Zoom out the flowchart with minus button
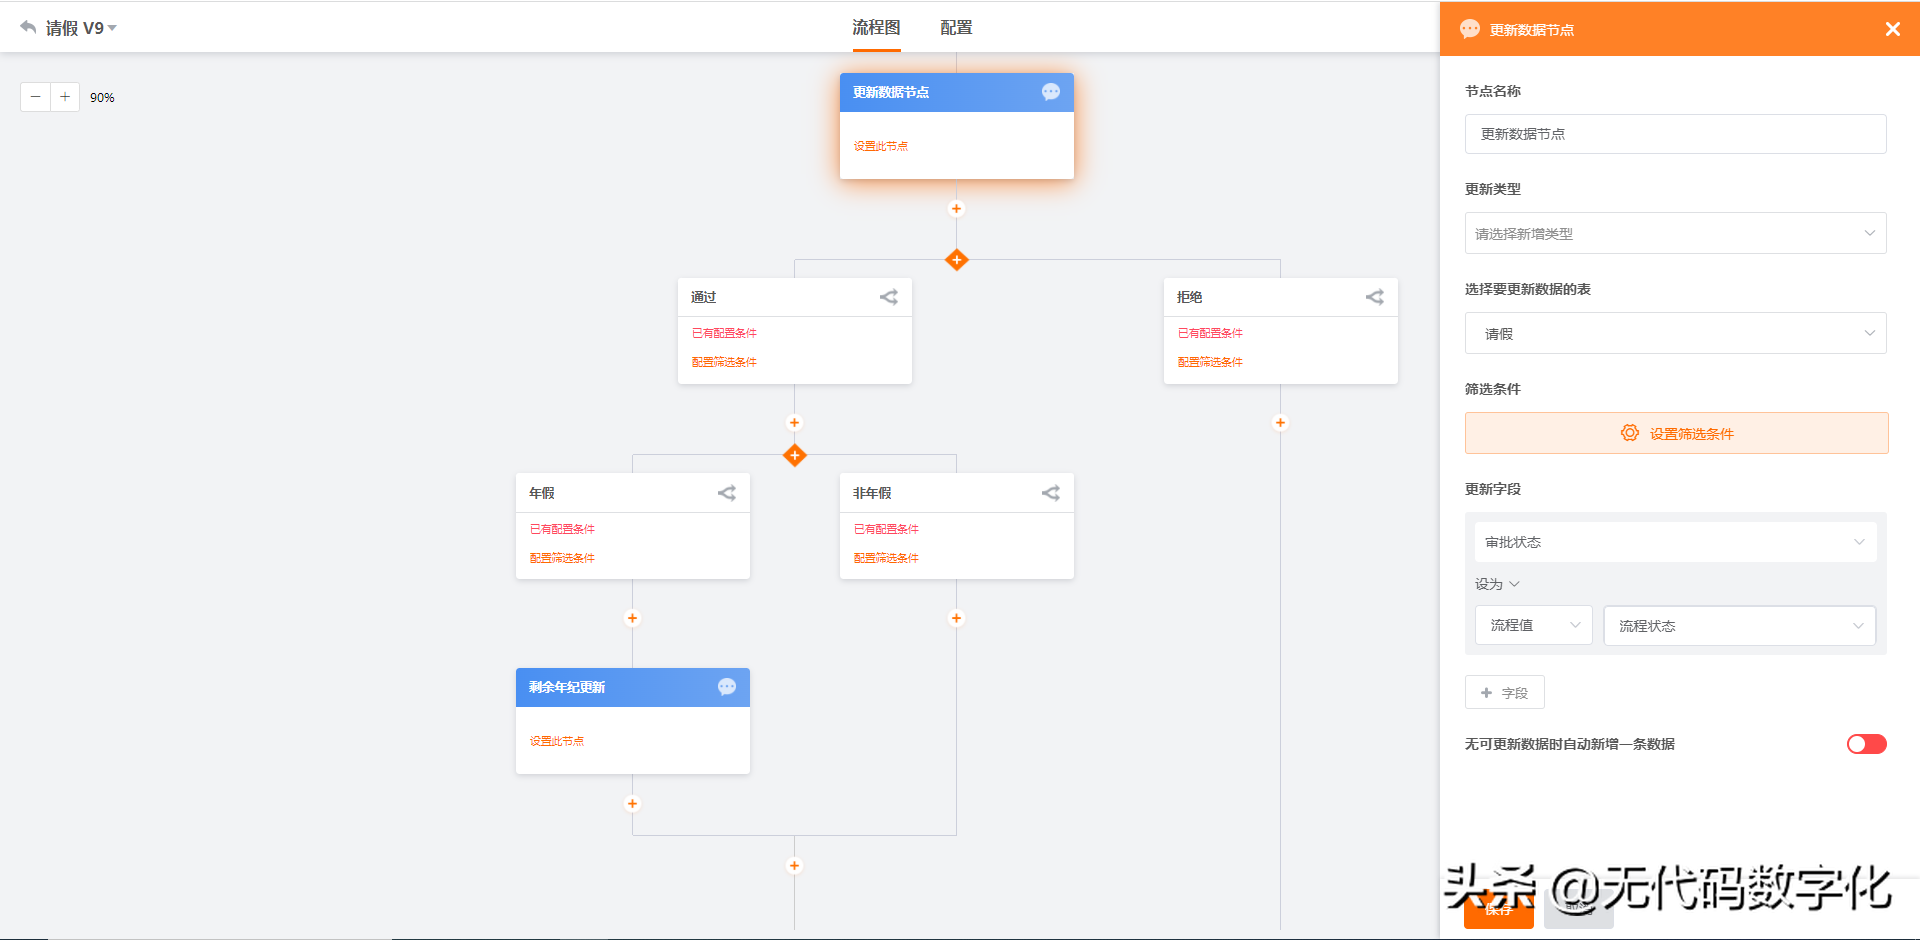Viewport: 1920px width, 940px height. [35, 97]
